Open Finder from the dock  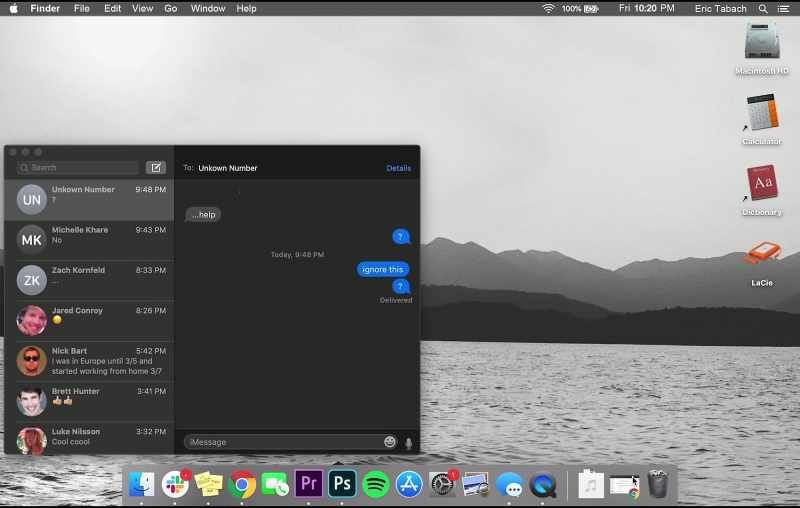(x=141, y=484)
